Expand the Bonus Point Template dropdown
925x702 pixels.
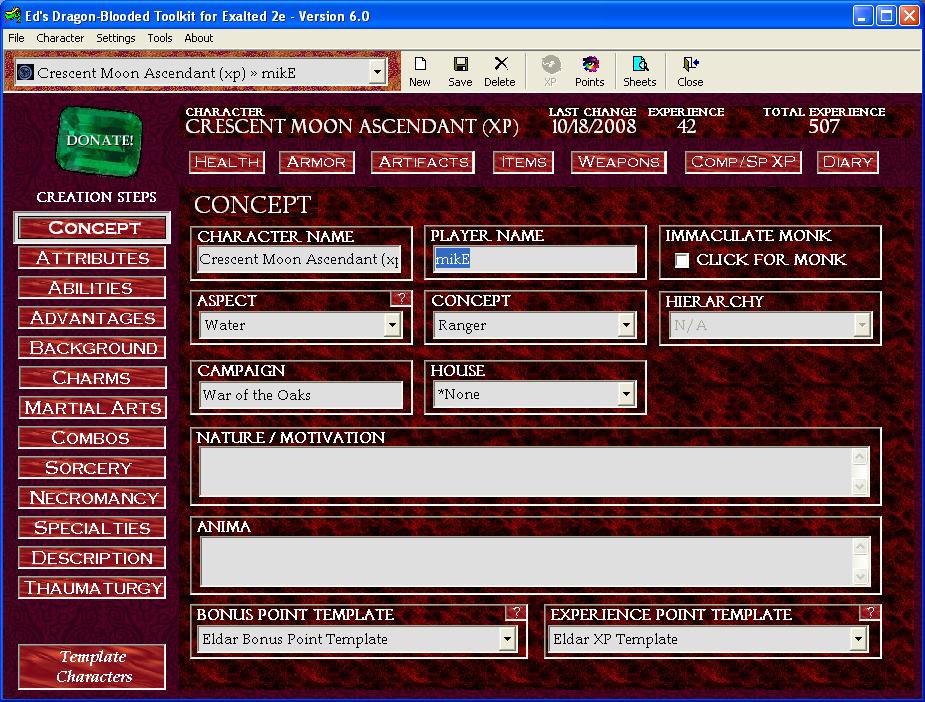(x=507, y=639)
